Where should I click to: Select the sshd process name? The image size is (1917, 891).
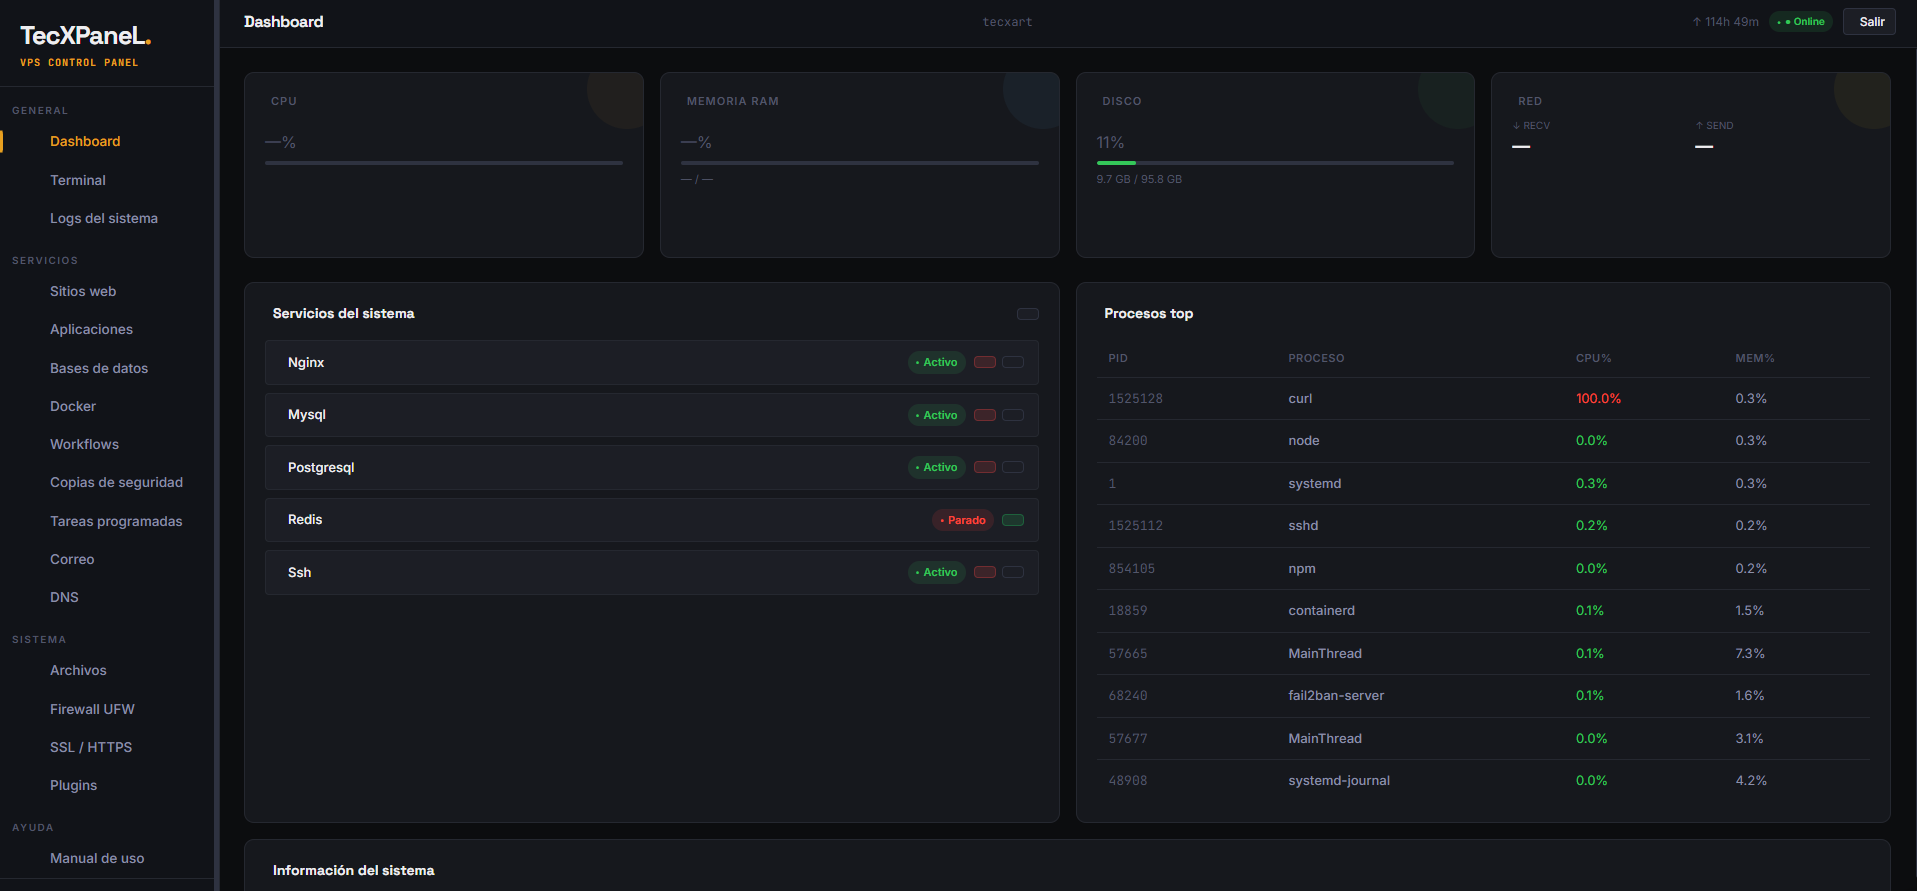1303,525
